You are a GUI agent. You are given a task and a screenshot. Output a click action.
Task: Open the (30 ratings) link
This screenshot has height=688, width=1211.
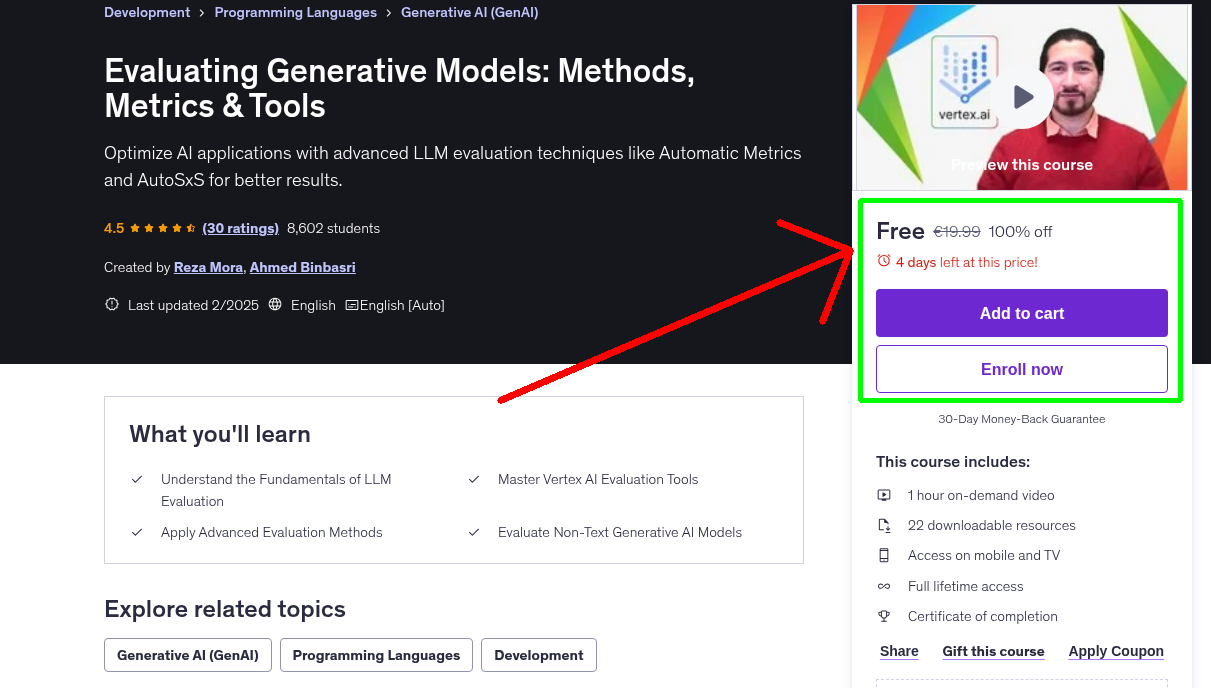click(240, 228)
